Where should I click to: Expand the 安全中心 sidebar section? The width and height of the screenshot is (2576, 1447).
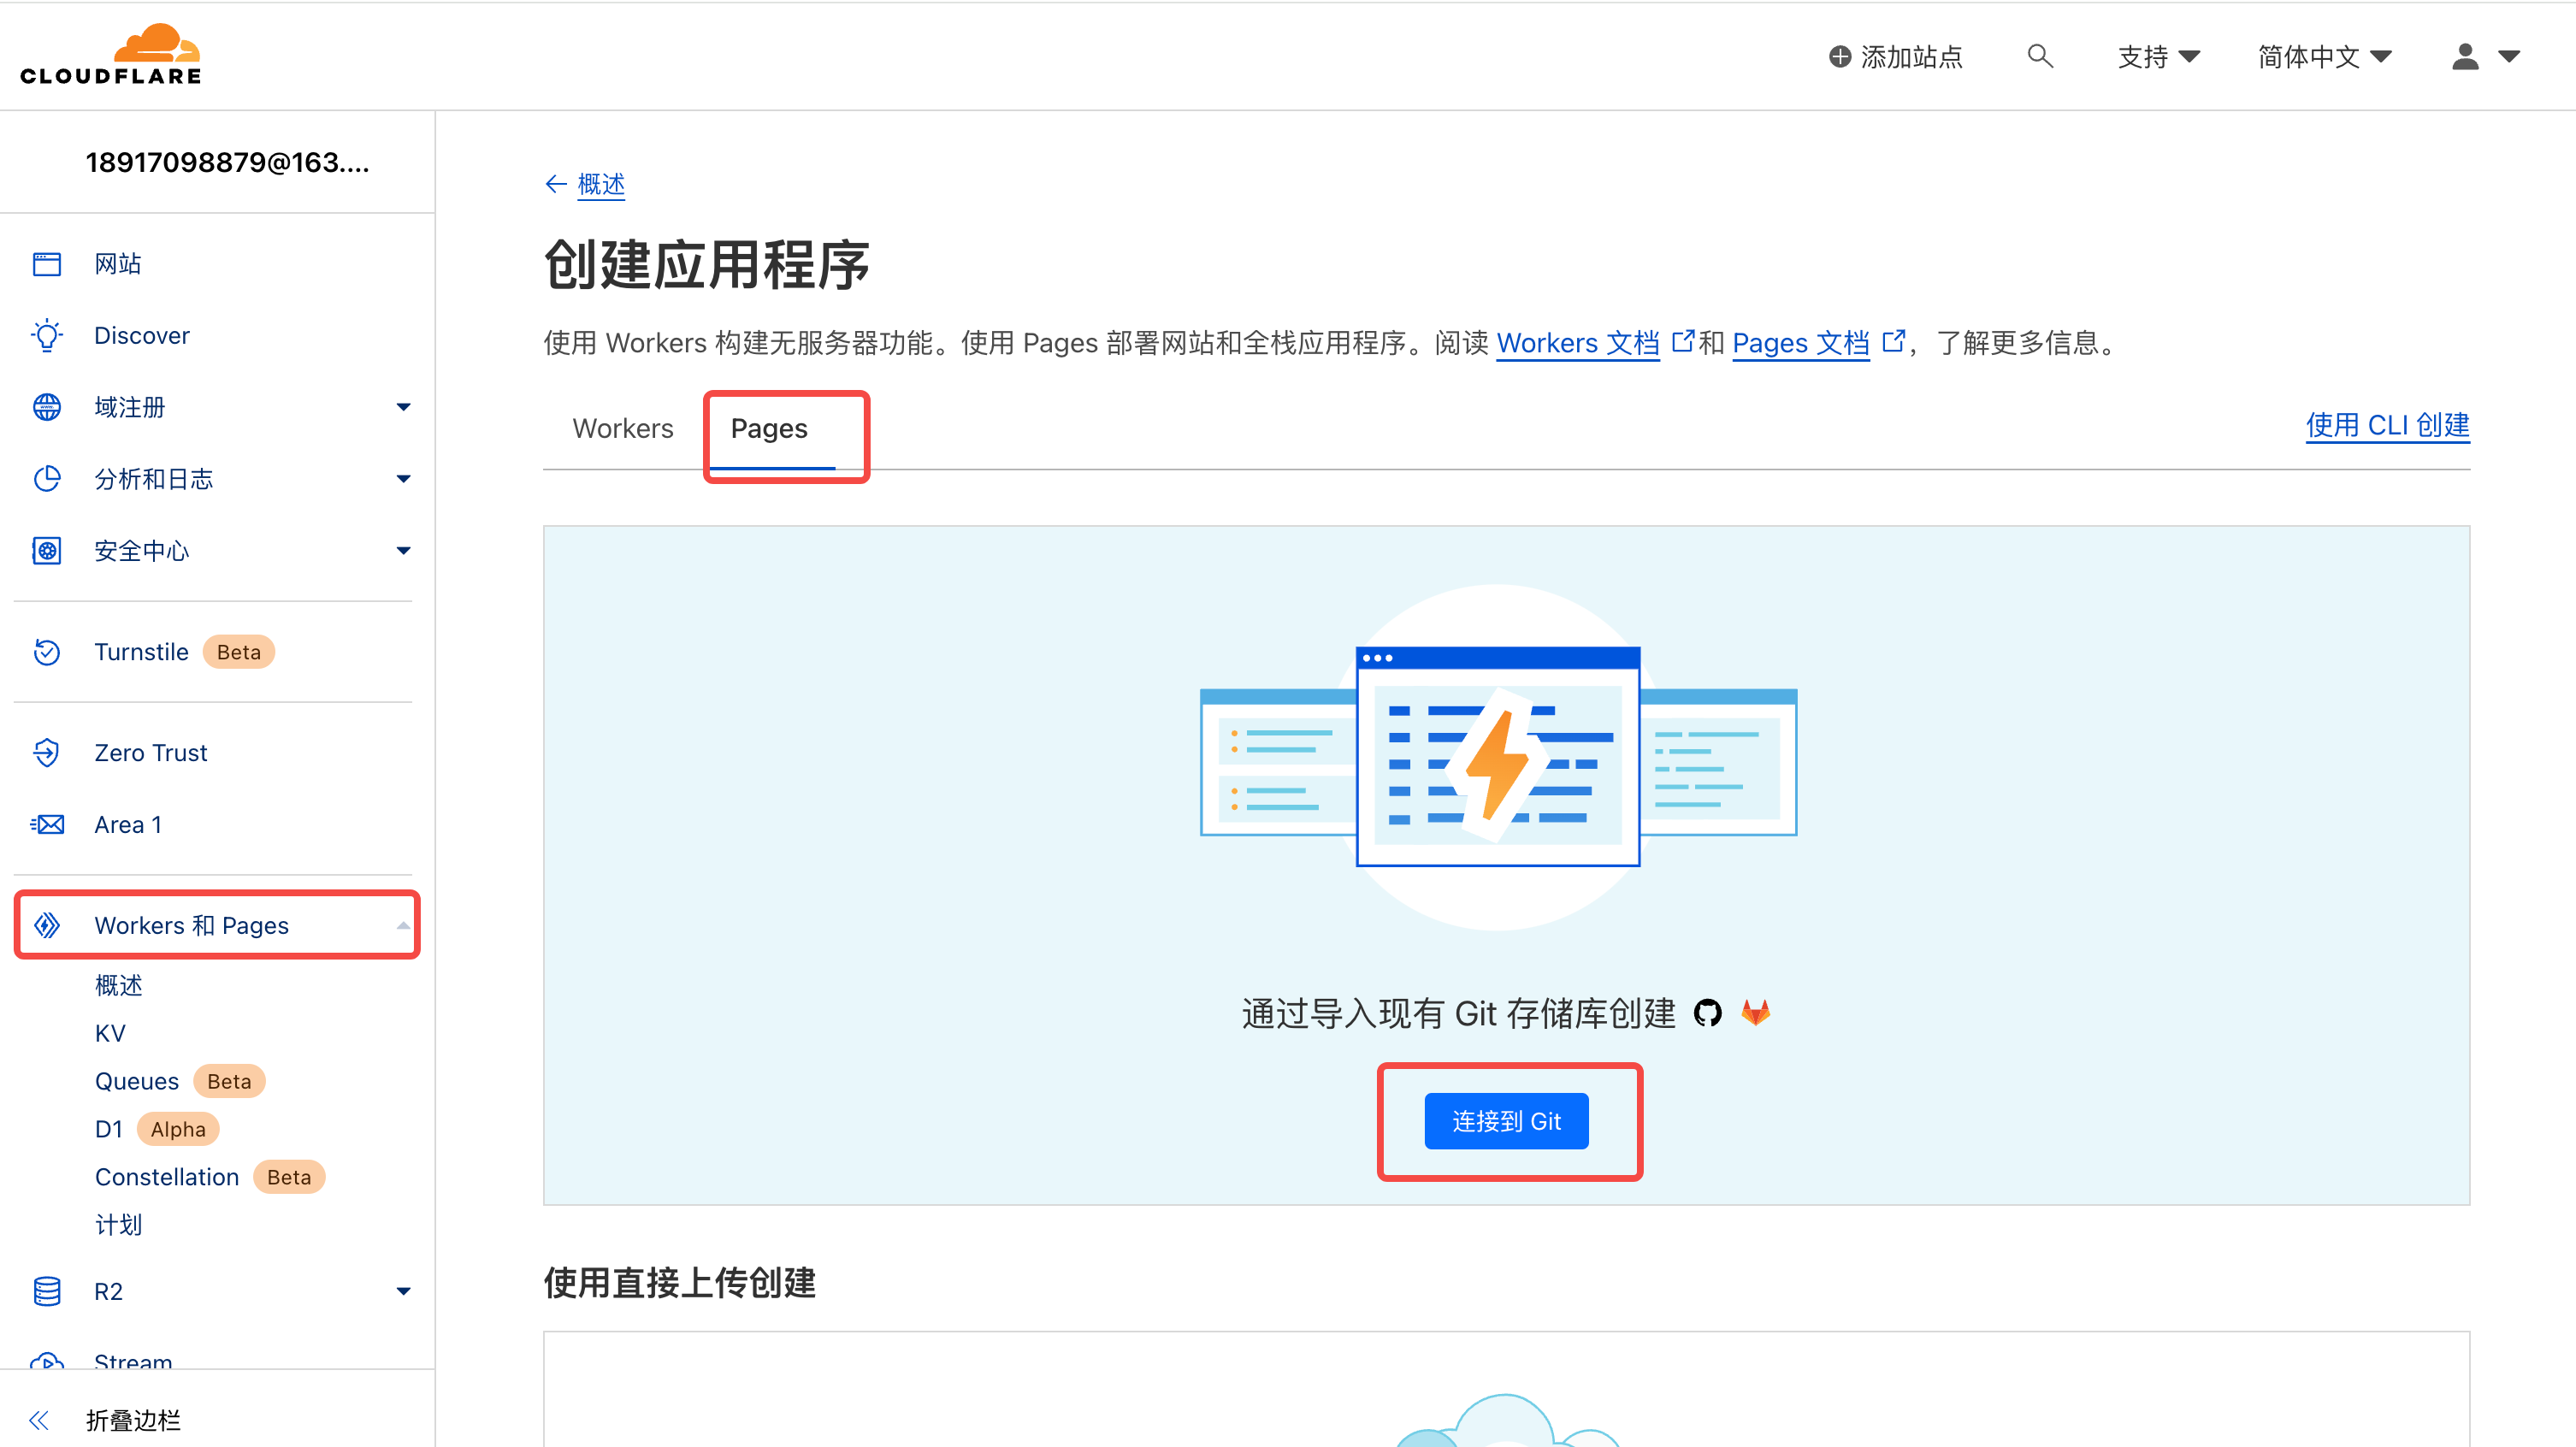click(x=403, y=551)
